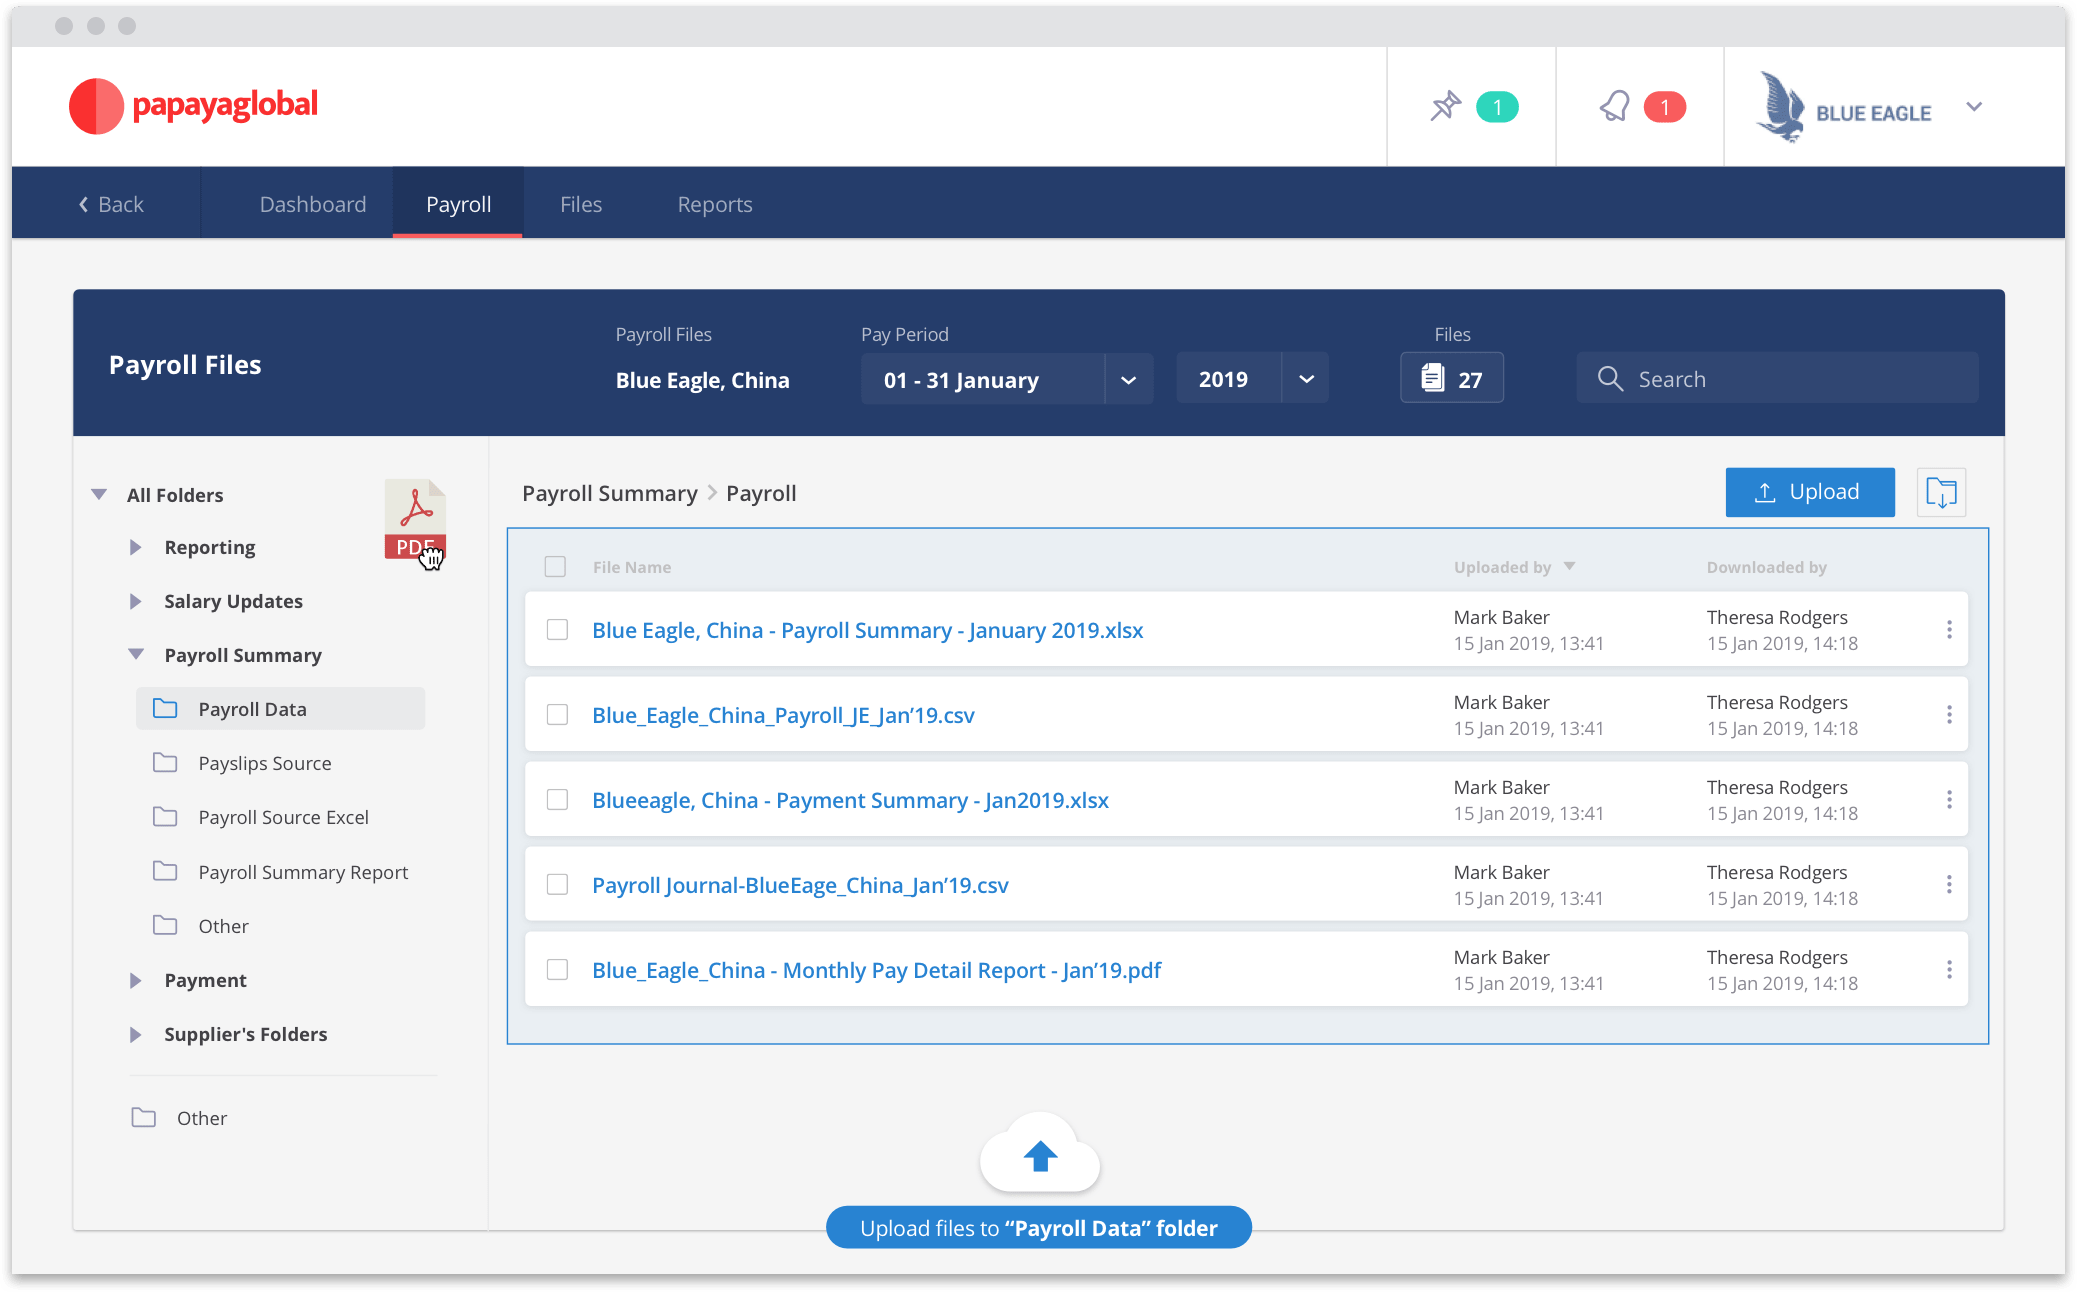Click the download folder icon beside Upload
This screenshot has width=2077, height=1292.
(1940, 492)
